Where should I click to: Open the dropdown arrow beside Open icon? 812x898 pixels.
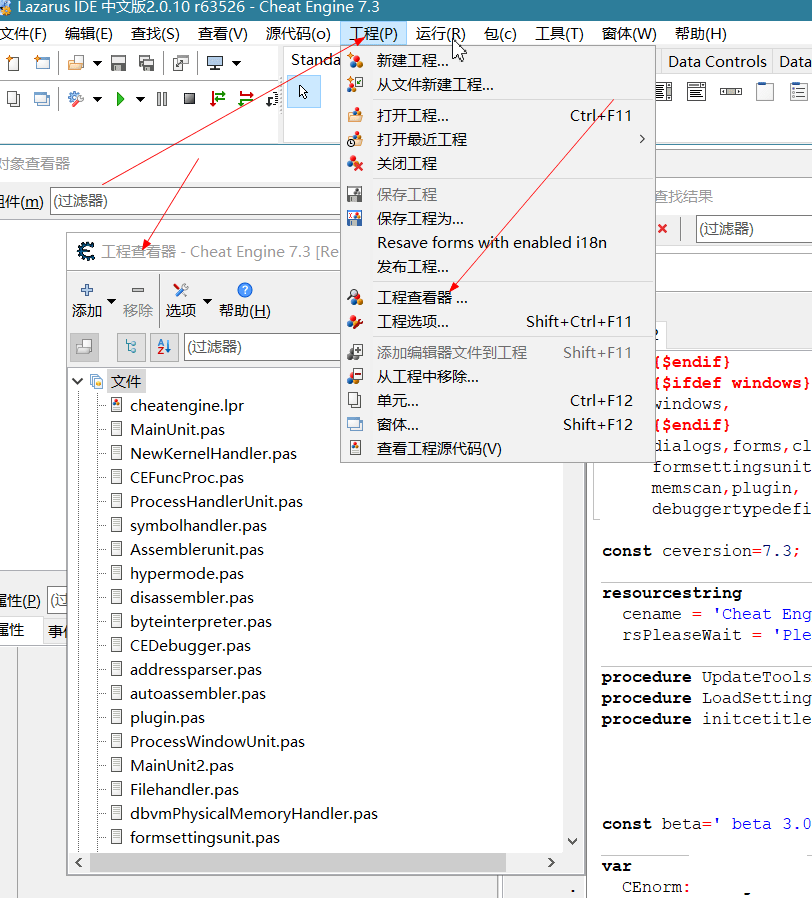coord(97,64)
